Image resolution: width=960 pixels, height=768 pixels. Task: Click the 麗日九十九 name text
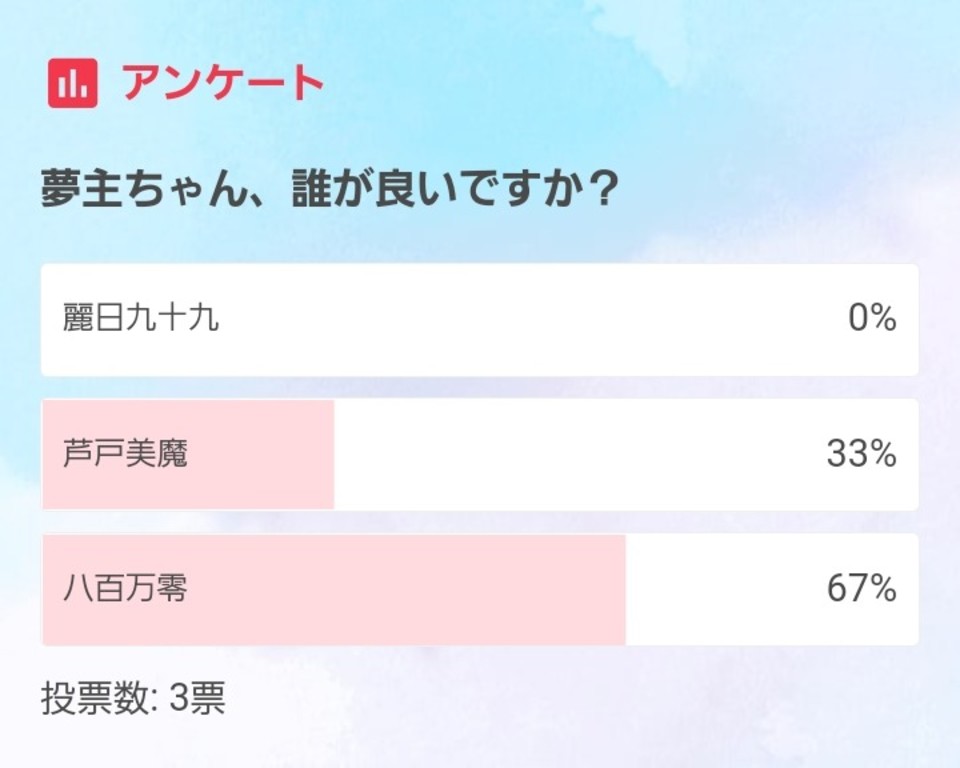(x=141, y=318)
